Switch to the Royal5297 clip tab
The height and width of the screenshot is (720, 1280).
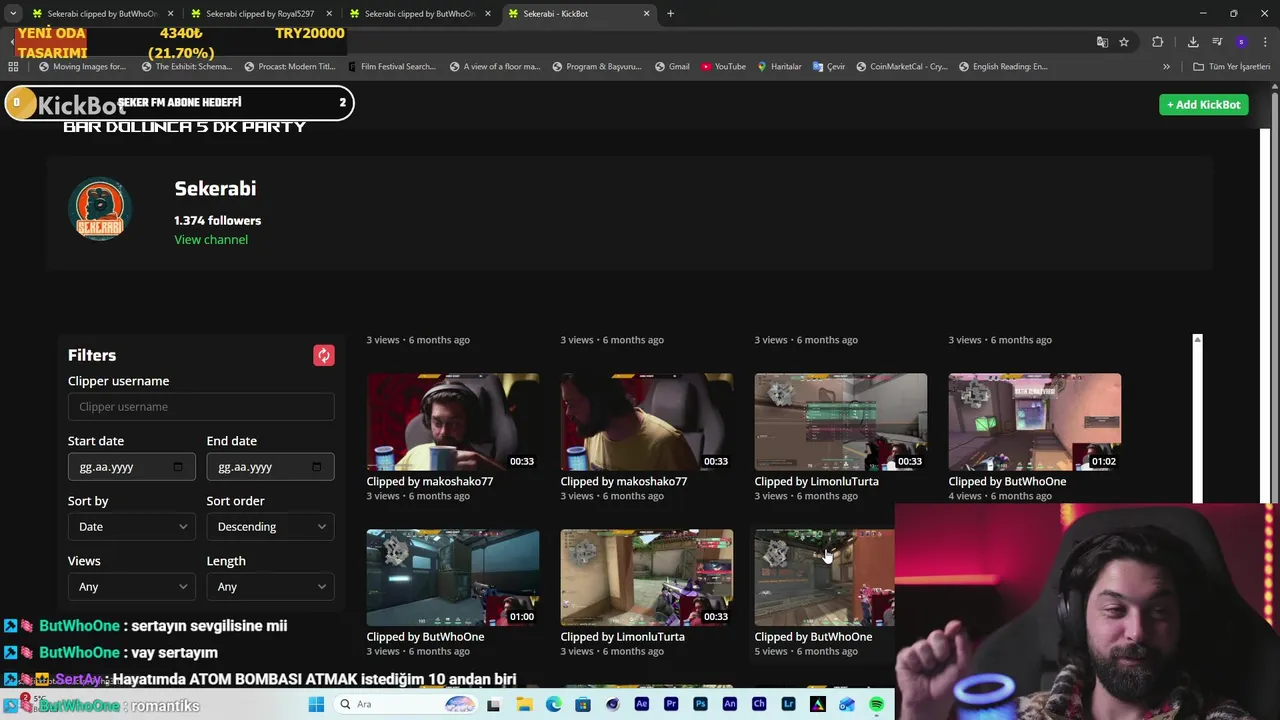[260, 14]
